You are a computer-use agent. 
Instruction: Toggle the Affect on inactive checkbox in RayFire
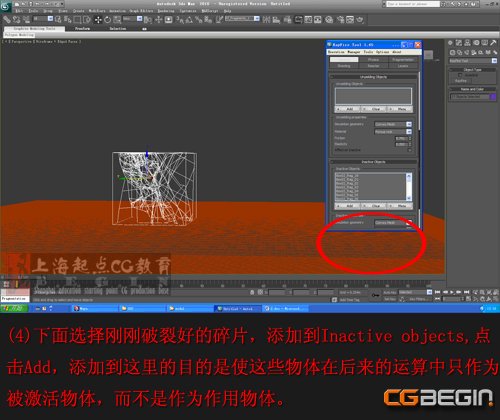(x=409, y=150)
